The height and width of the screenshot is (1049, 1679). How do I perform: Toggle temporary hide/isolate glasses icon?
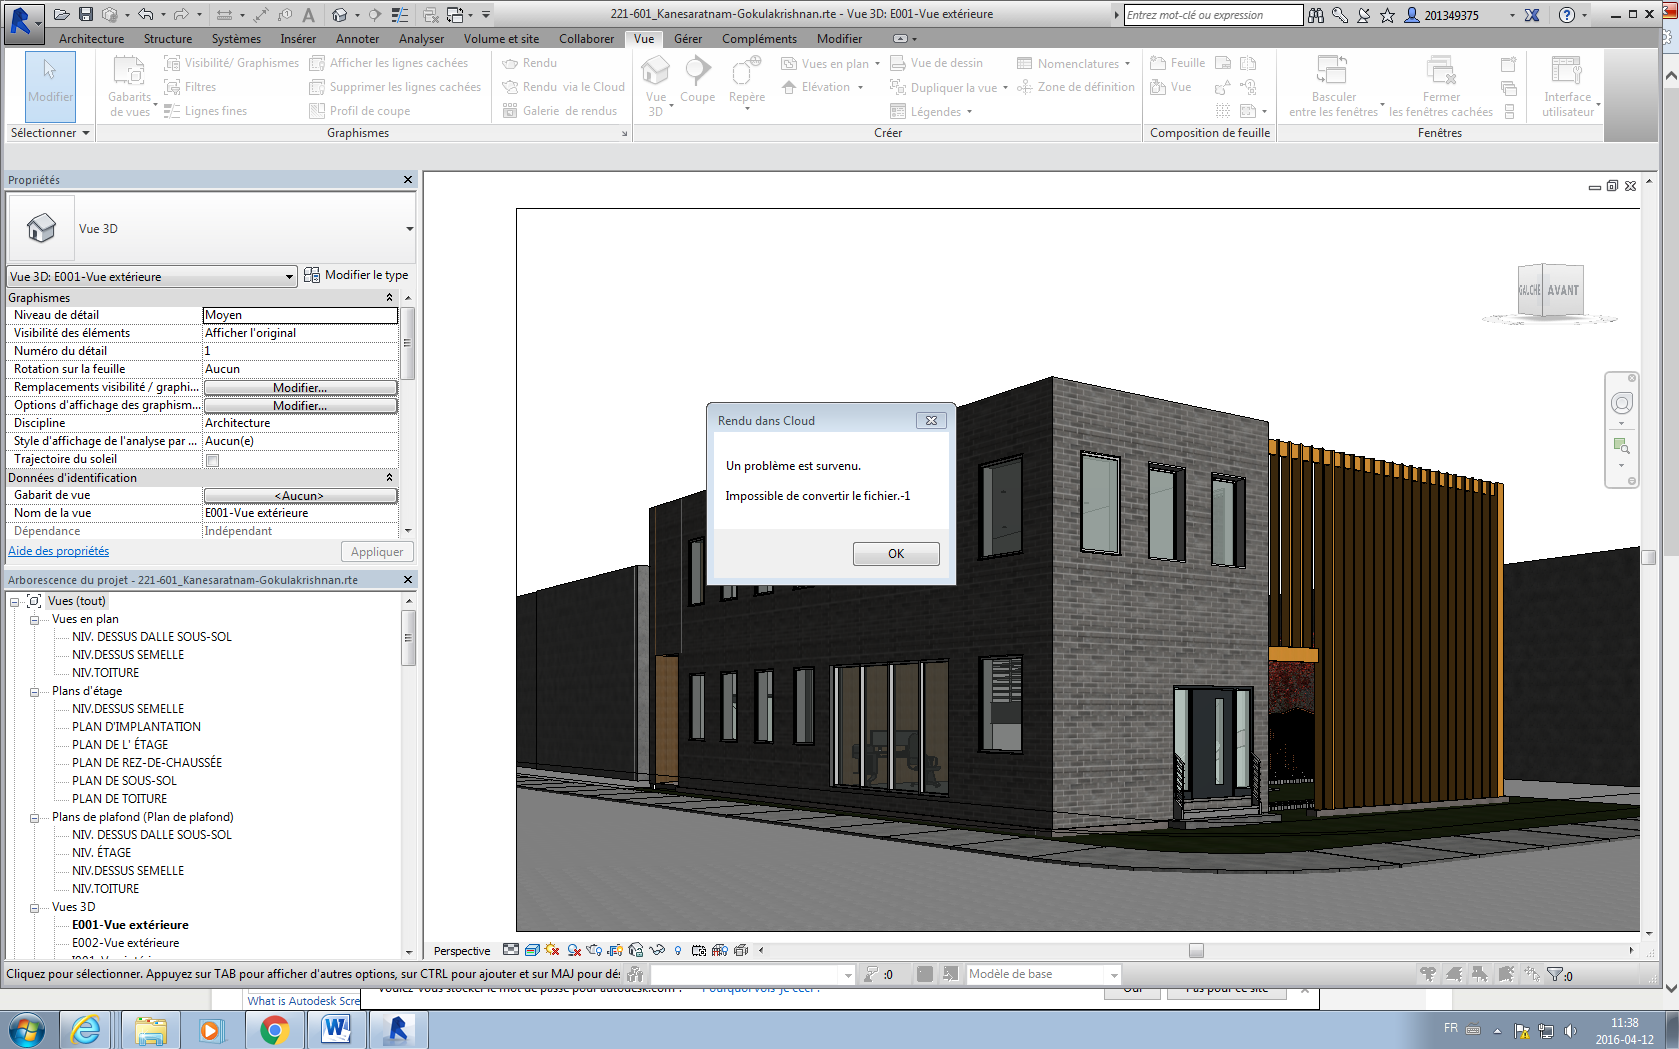(656, 951)
